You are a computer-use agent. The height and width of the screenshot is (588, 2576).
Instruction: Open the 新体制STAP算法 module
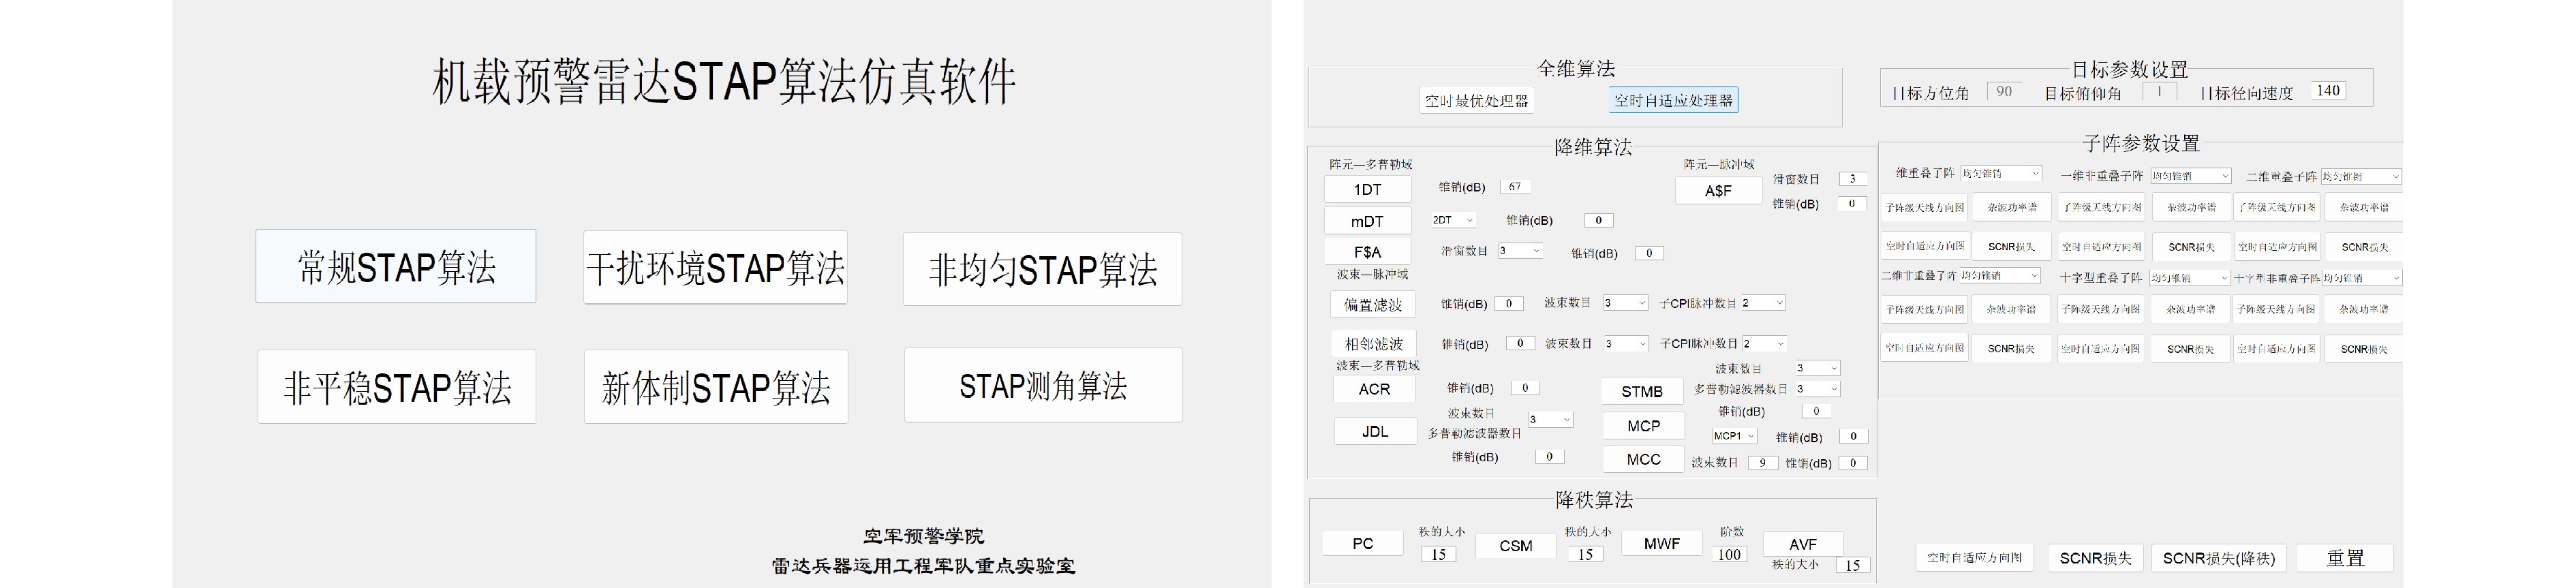(x=716, y=387)
